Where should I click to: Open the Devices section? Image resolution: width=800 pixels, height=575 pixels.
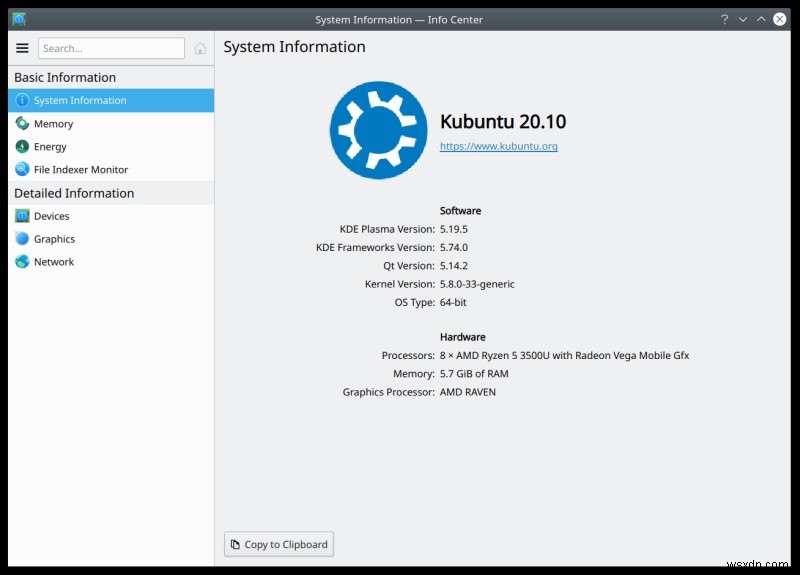(111, 216)
